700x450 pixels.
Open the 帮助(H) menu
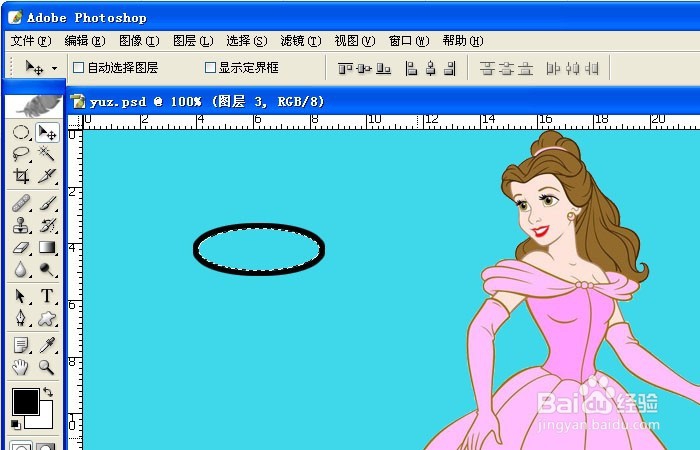[462, 41]
